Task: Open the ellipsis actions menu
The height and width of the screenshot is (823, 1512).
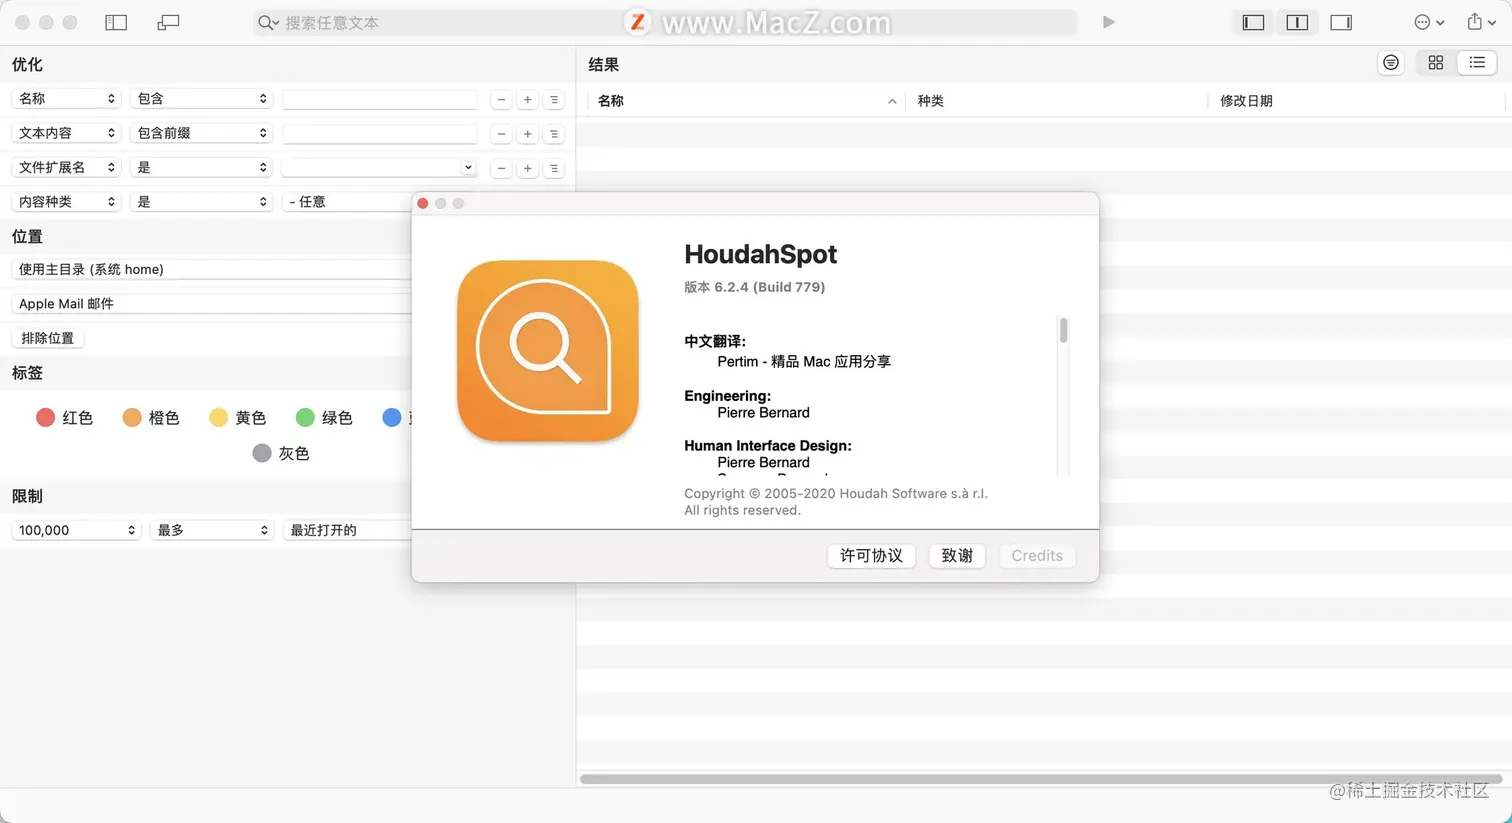Action: tap(1429, 22)
